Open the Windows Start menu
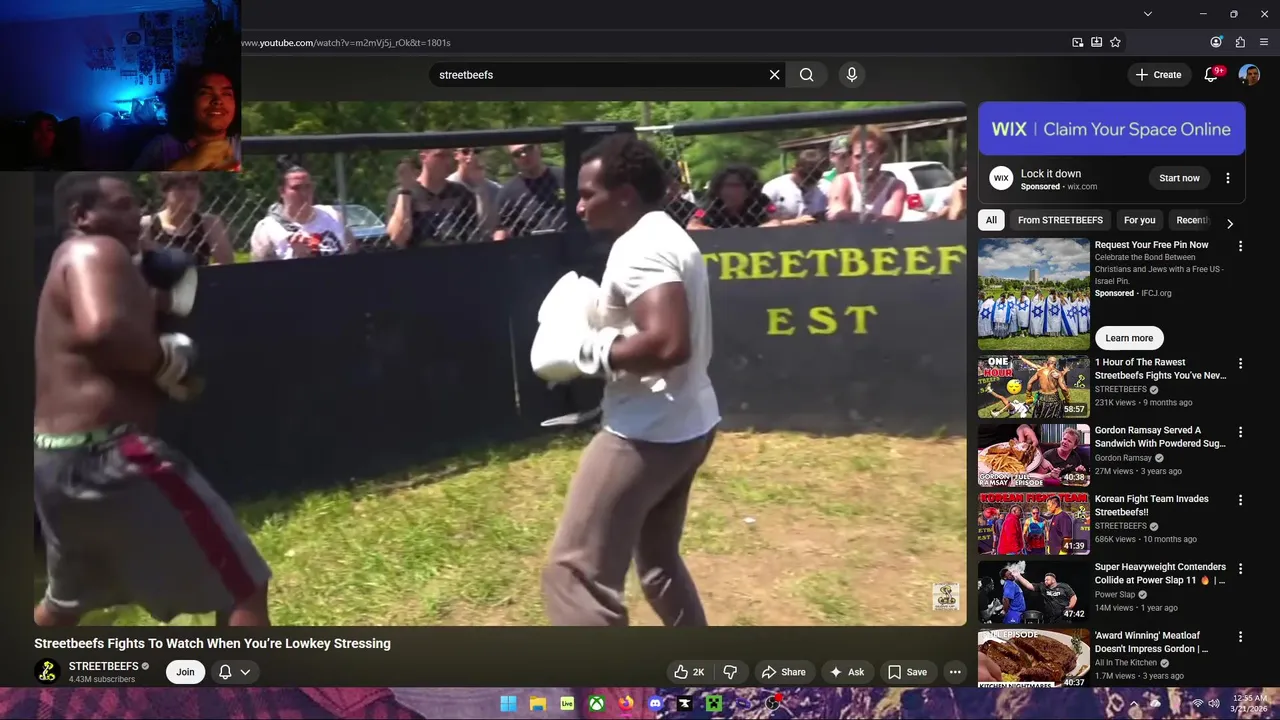 pyautogui.click(x=508, y=704)
